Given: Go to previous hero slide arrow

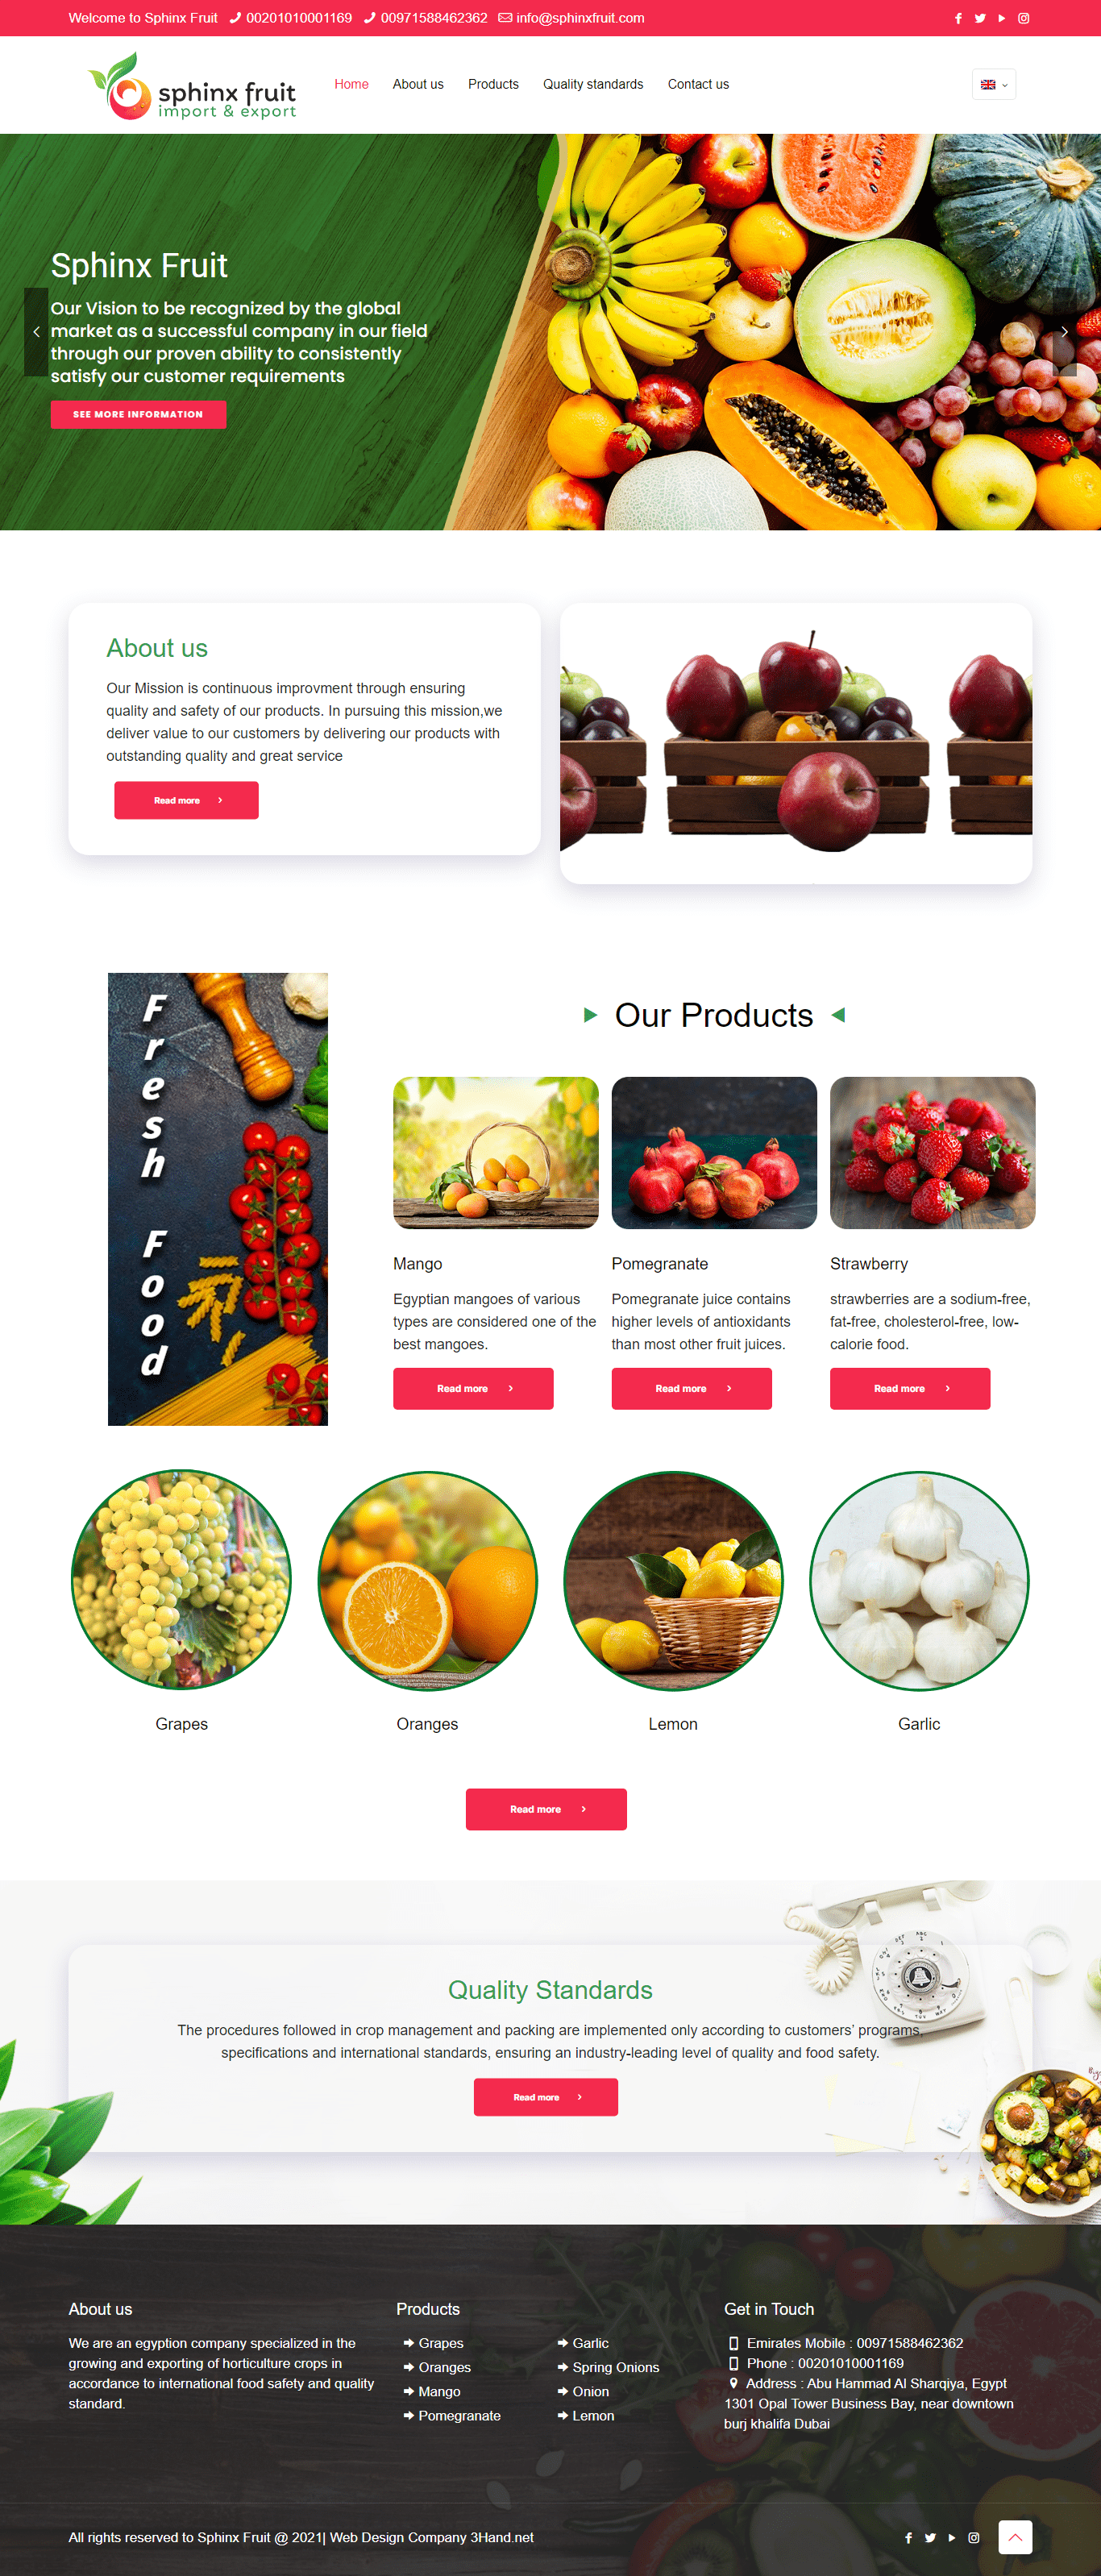Looking at the screenshot, I should point(36,332).
